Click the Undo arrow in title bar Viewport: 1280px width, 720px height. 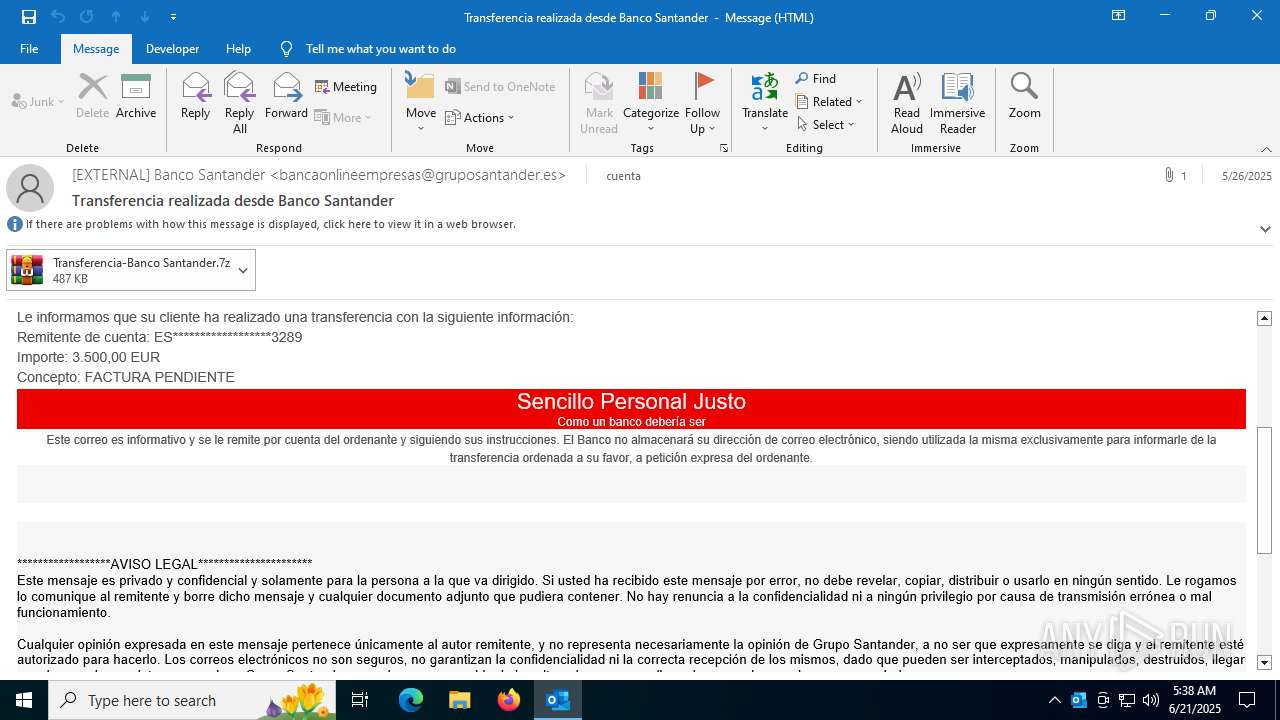point(58,17)
